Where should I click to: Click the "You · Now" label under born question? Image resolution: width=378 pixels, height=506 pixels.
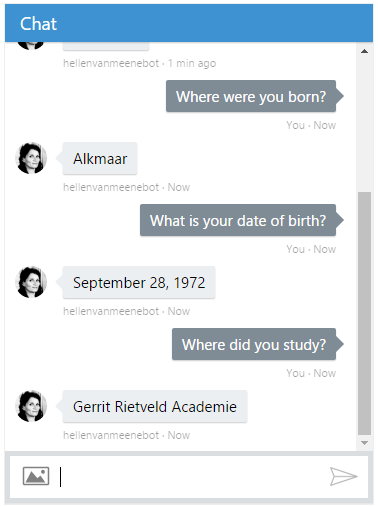tap(311, 125)
